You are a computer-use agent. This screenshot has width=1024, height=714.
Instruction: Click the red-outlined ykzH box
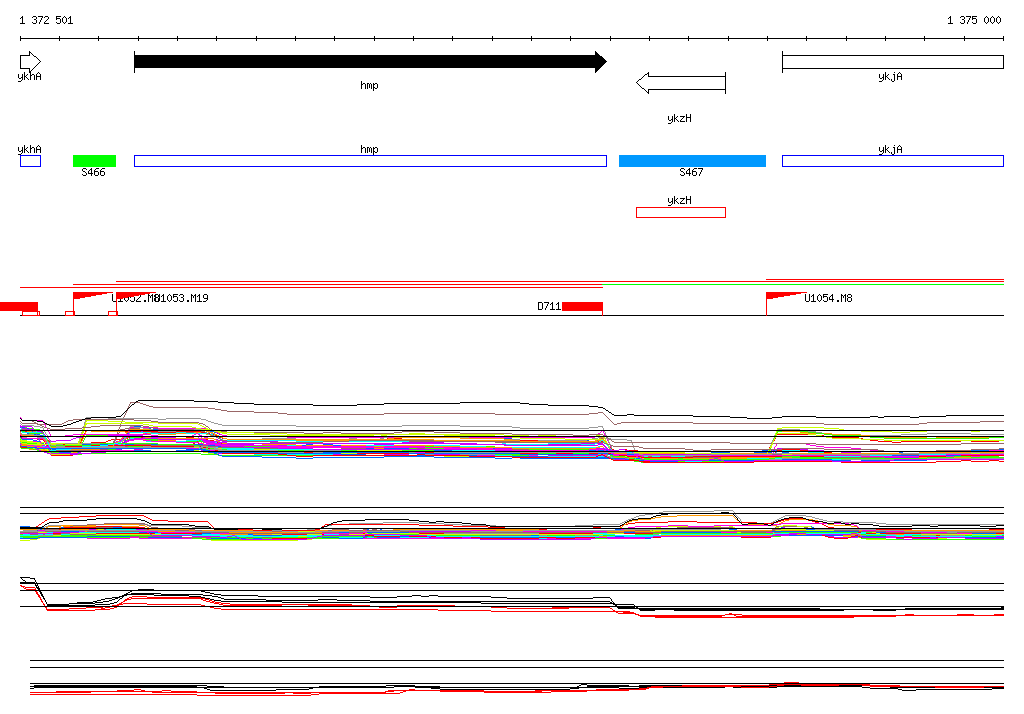[680, 212]
